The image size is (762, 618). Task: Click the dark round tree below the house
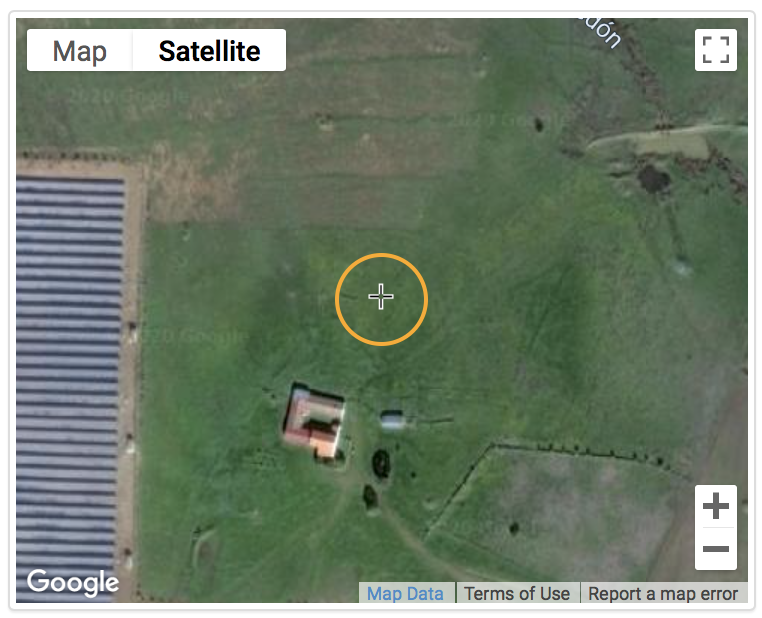[381, 463]
